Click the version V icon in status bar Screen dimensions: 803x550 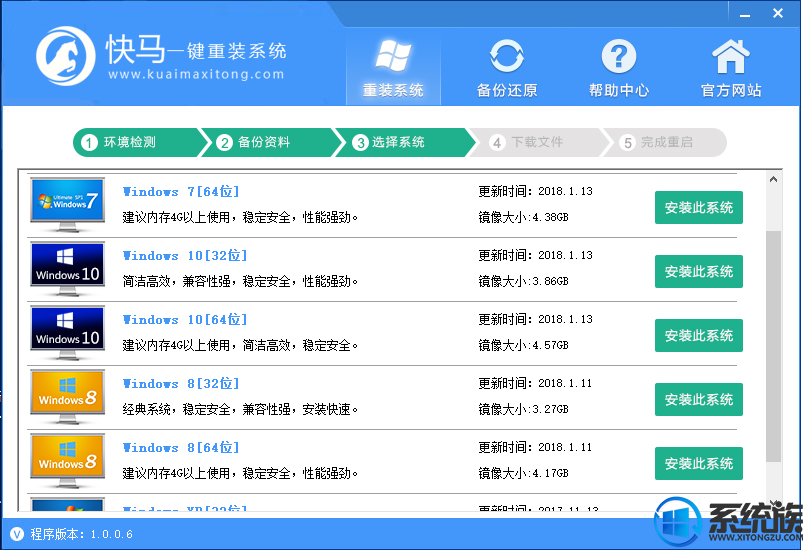coord(16,534)
